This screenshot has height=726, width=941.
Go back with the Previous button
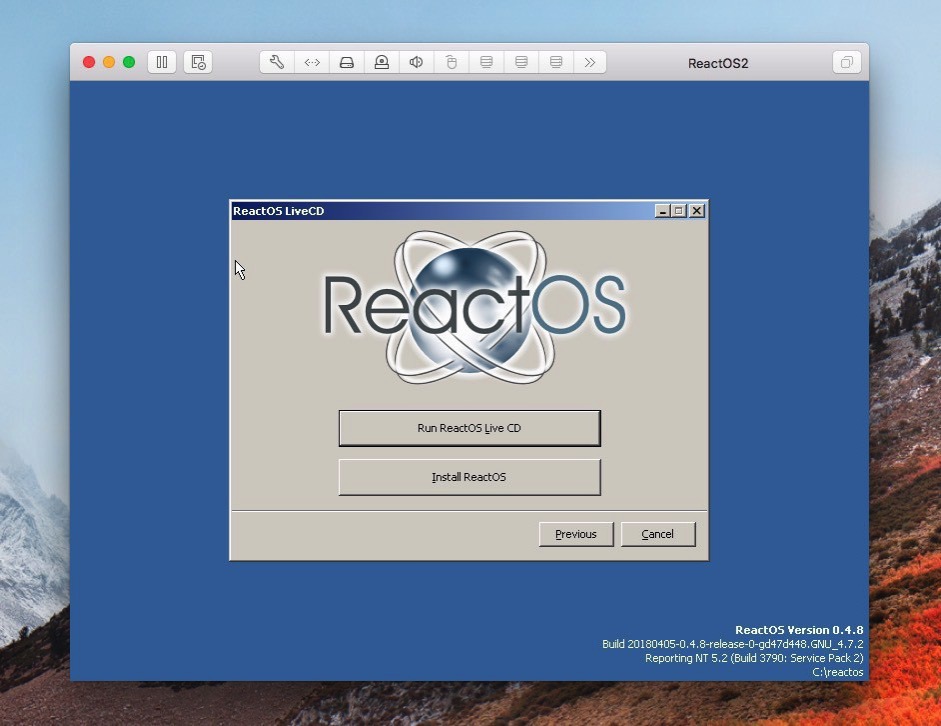click(x=576, y=534)
